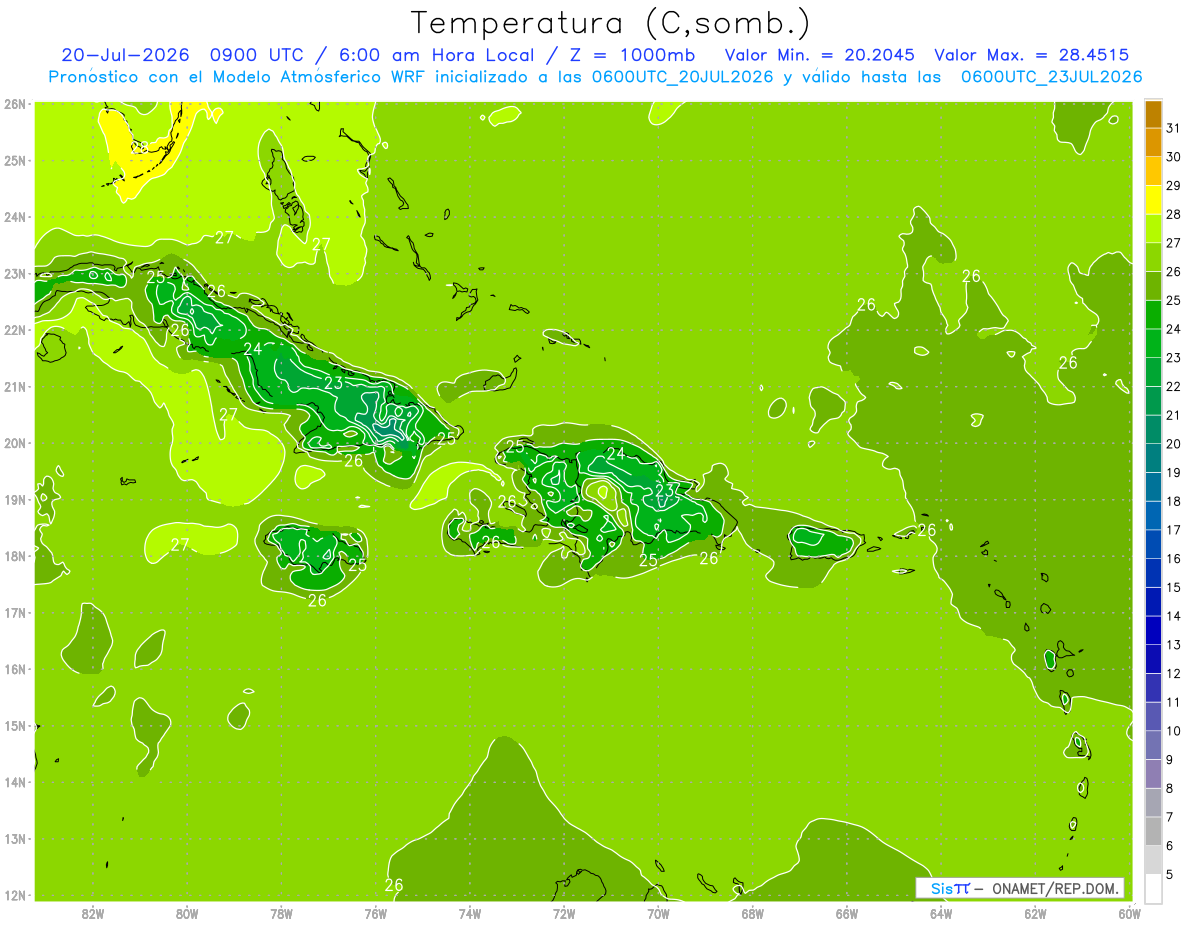Click the '23N' latitude axis label
This screenshot has width=1200, height=927.
pyautogui.click(x=15, y=273)
